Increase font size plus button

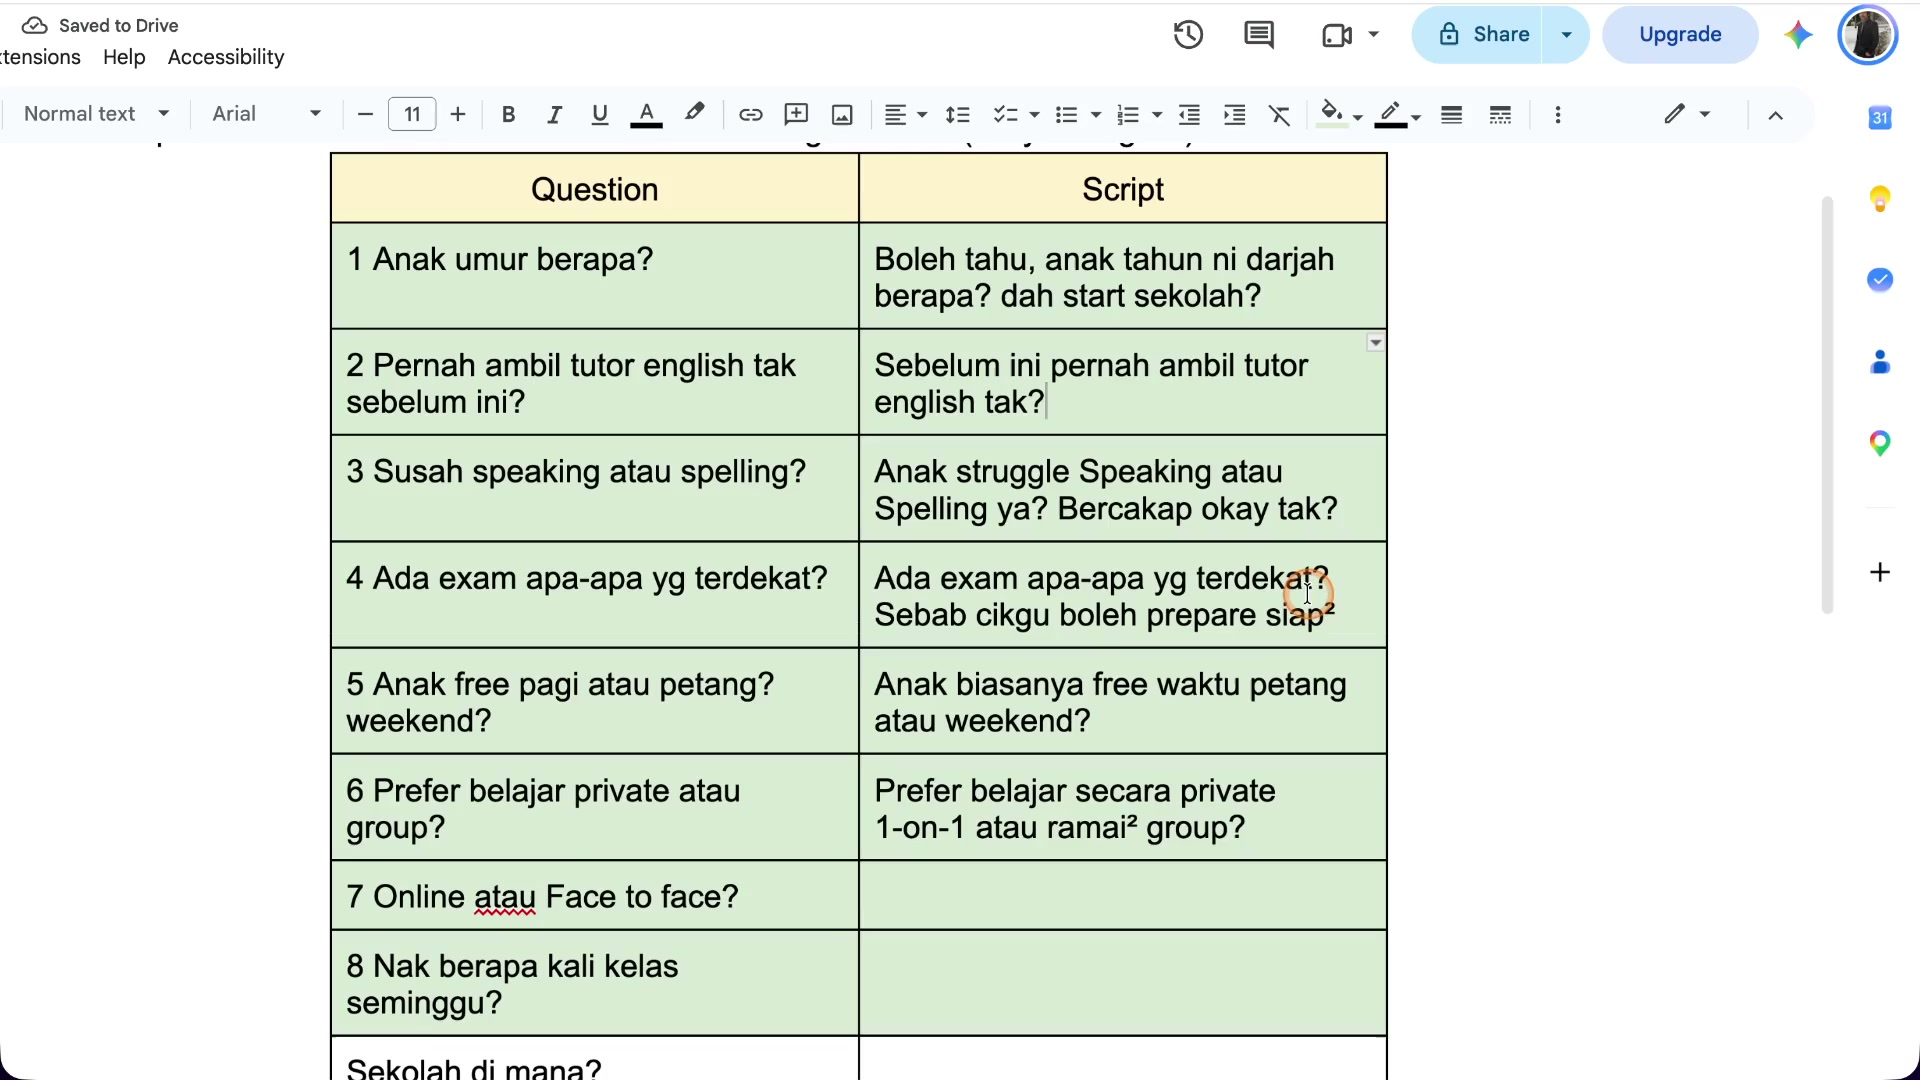coord(458,115)
